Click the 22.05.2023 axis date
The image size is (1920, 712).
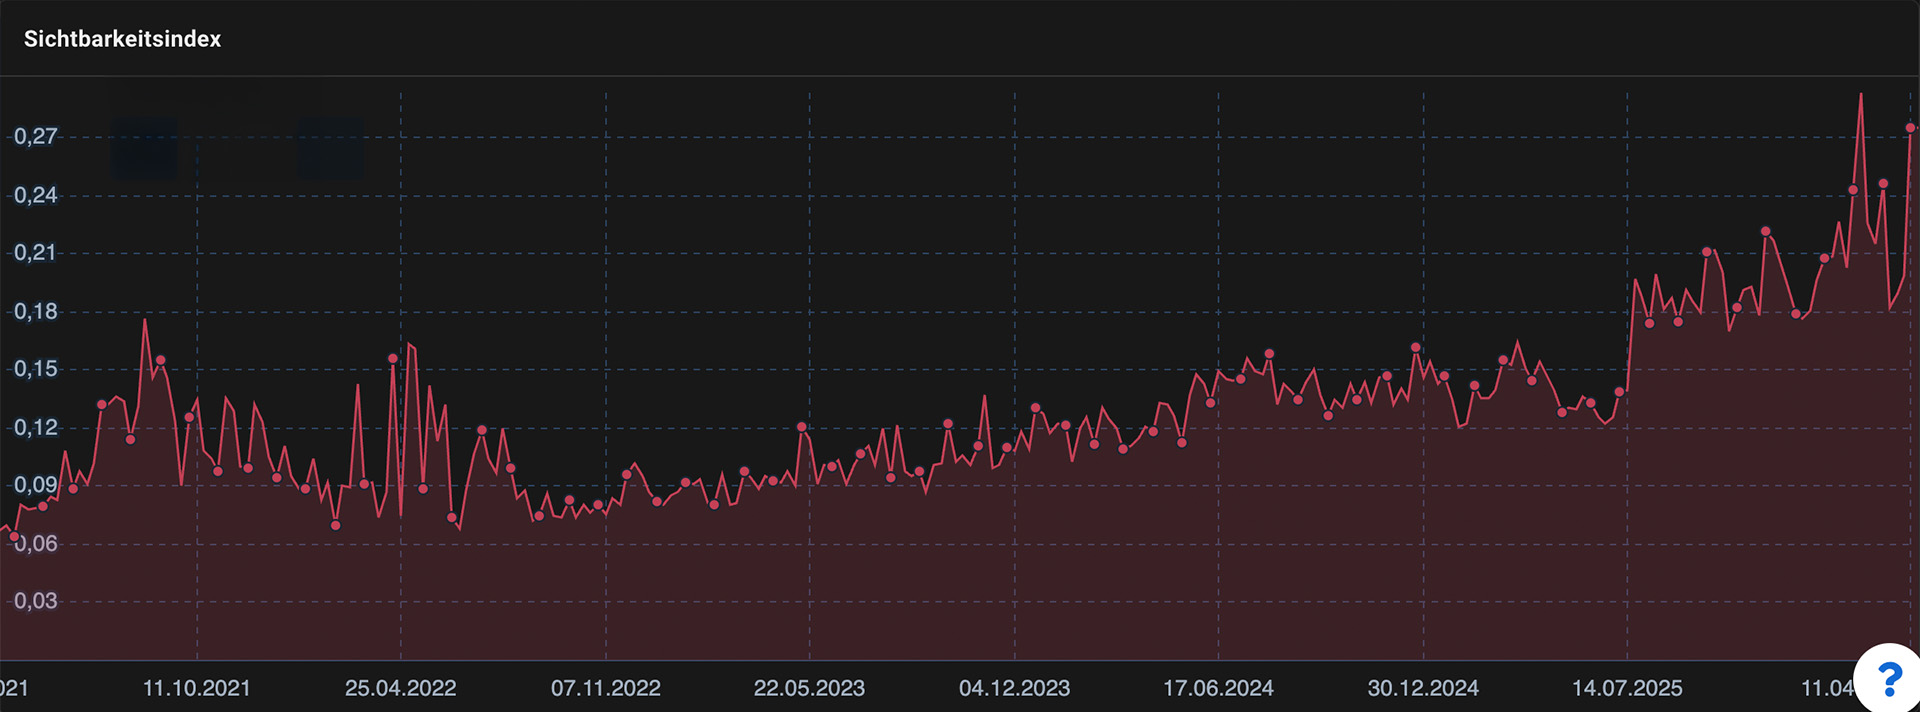tap(809, 688)
